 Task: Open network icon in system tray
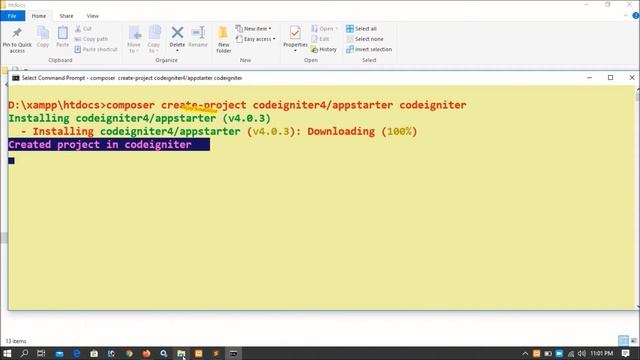tap(571, 353)
